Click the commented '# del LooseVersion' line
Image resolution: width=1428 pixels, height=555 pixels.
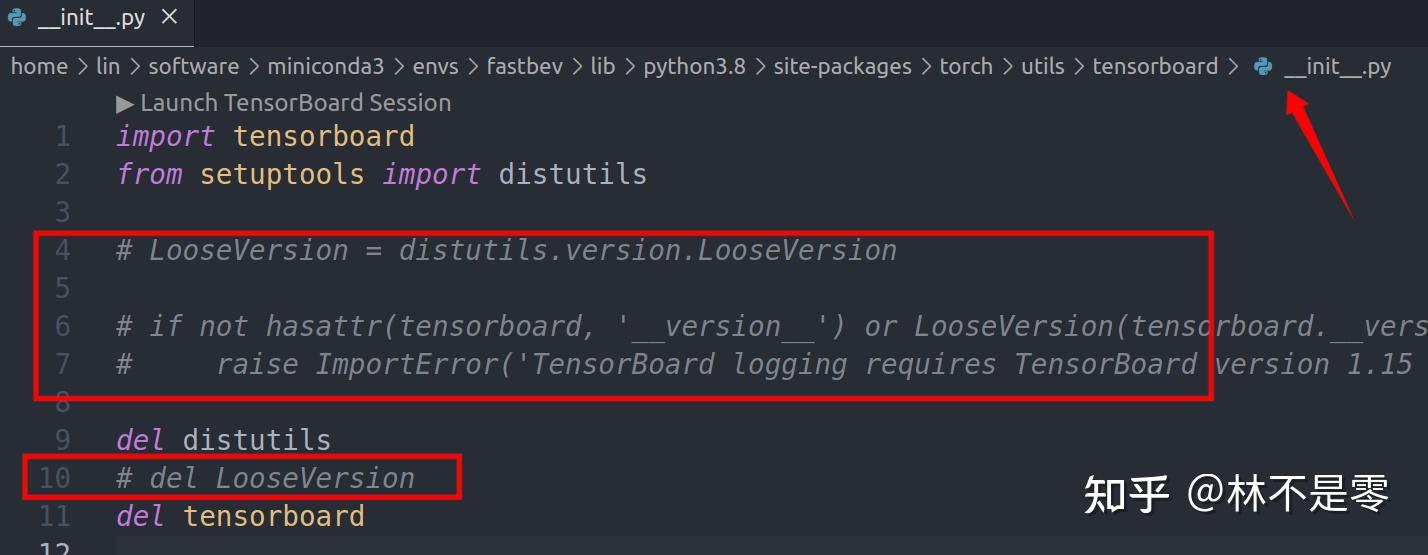click(265, 478)
